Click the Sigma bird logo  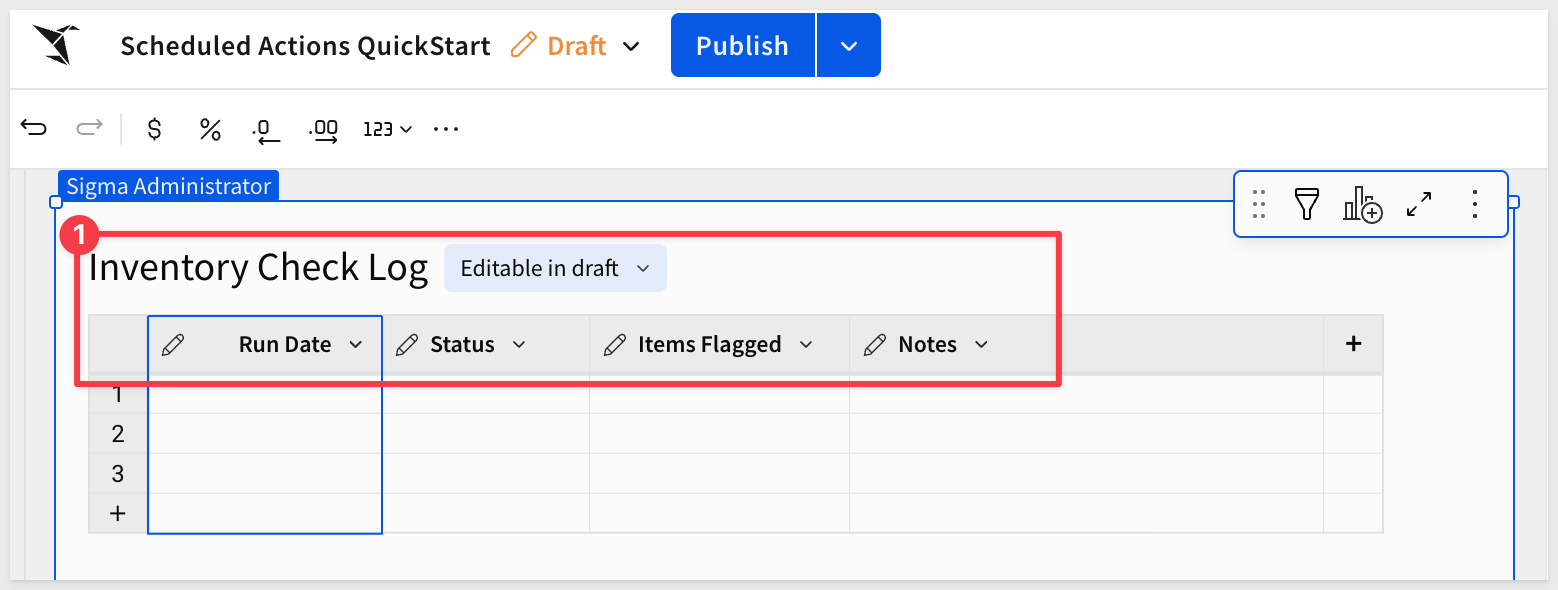point(55,45)
